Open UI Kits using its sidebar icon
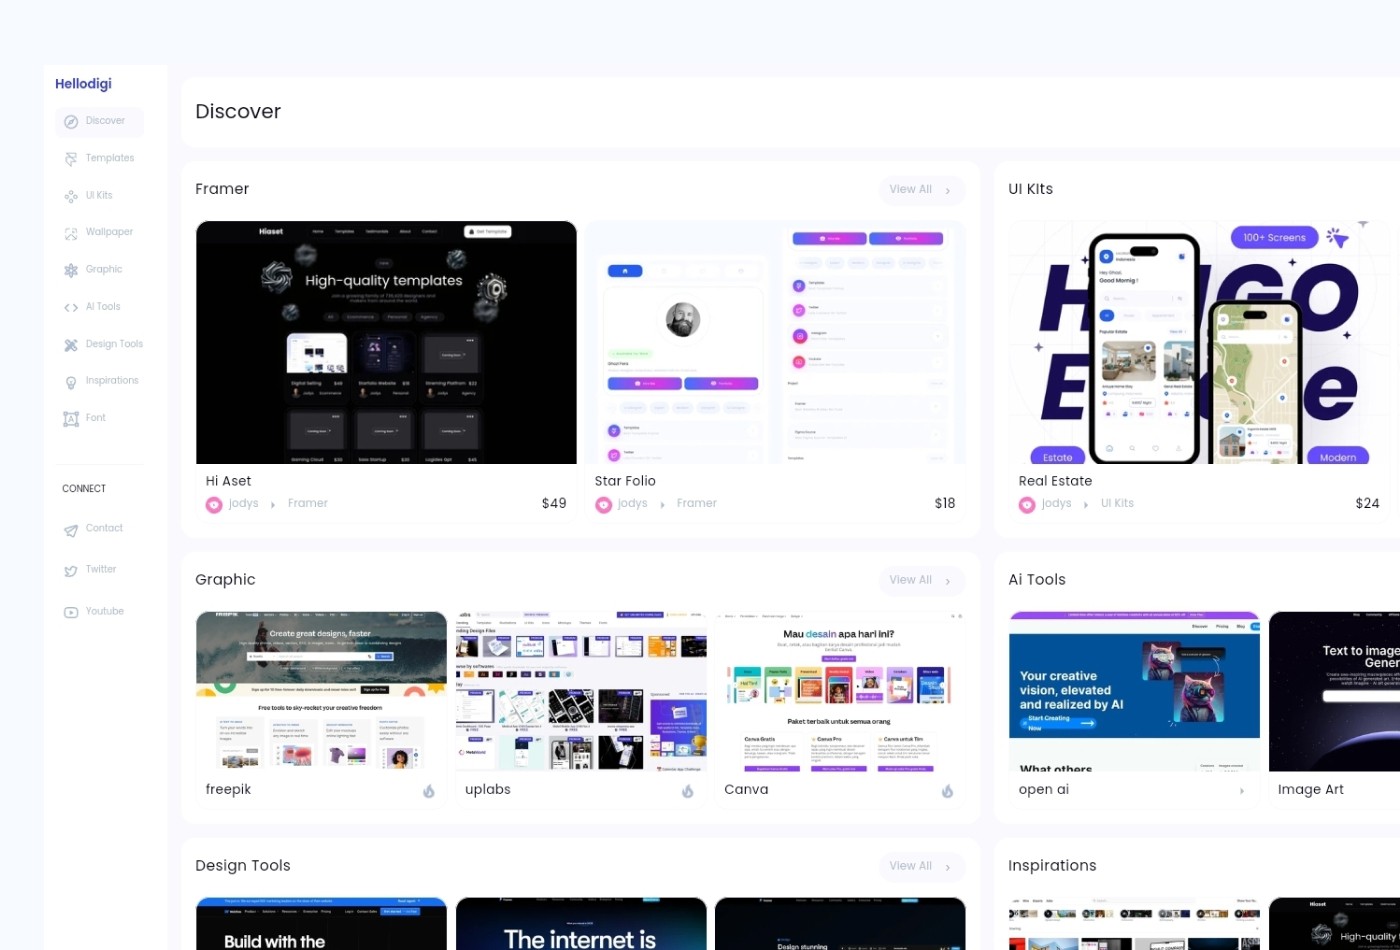The image size is (1400, 950). pos(70,195)
